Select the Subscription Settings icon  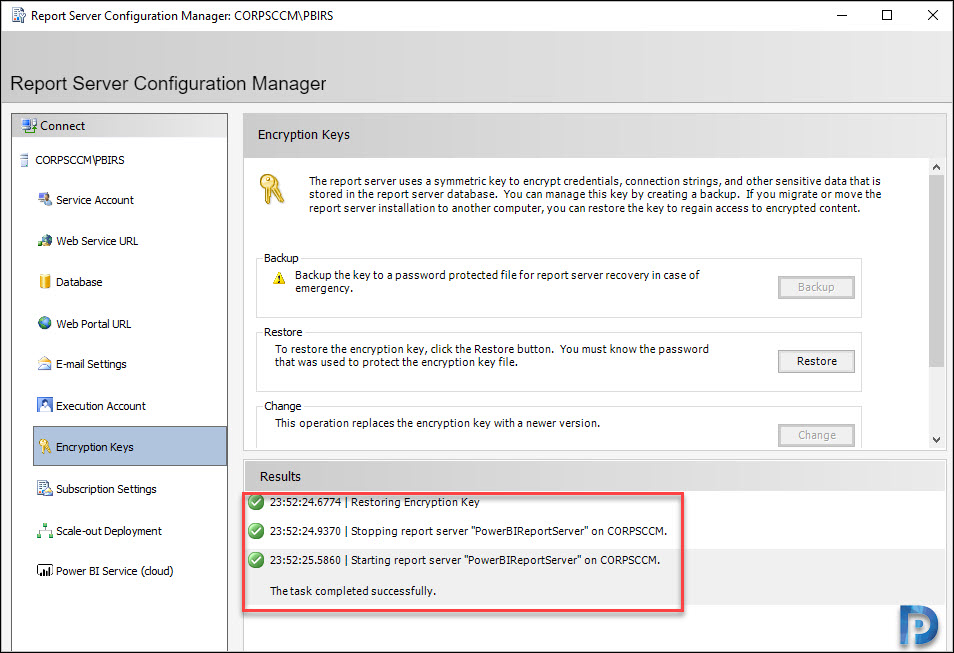(x=44, y=488)
